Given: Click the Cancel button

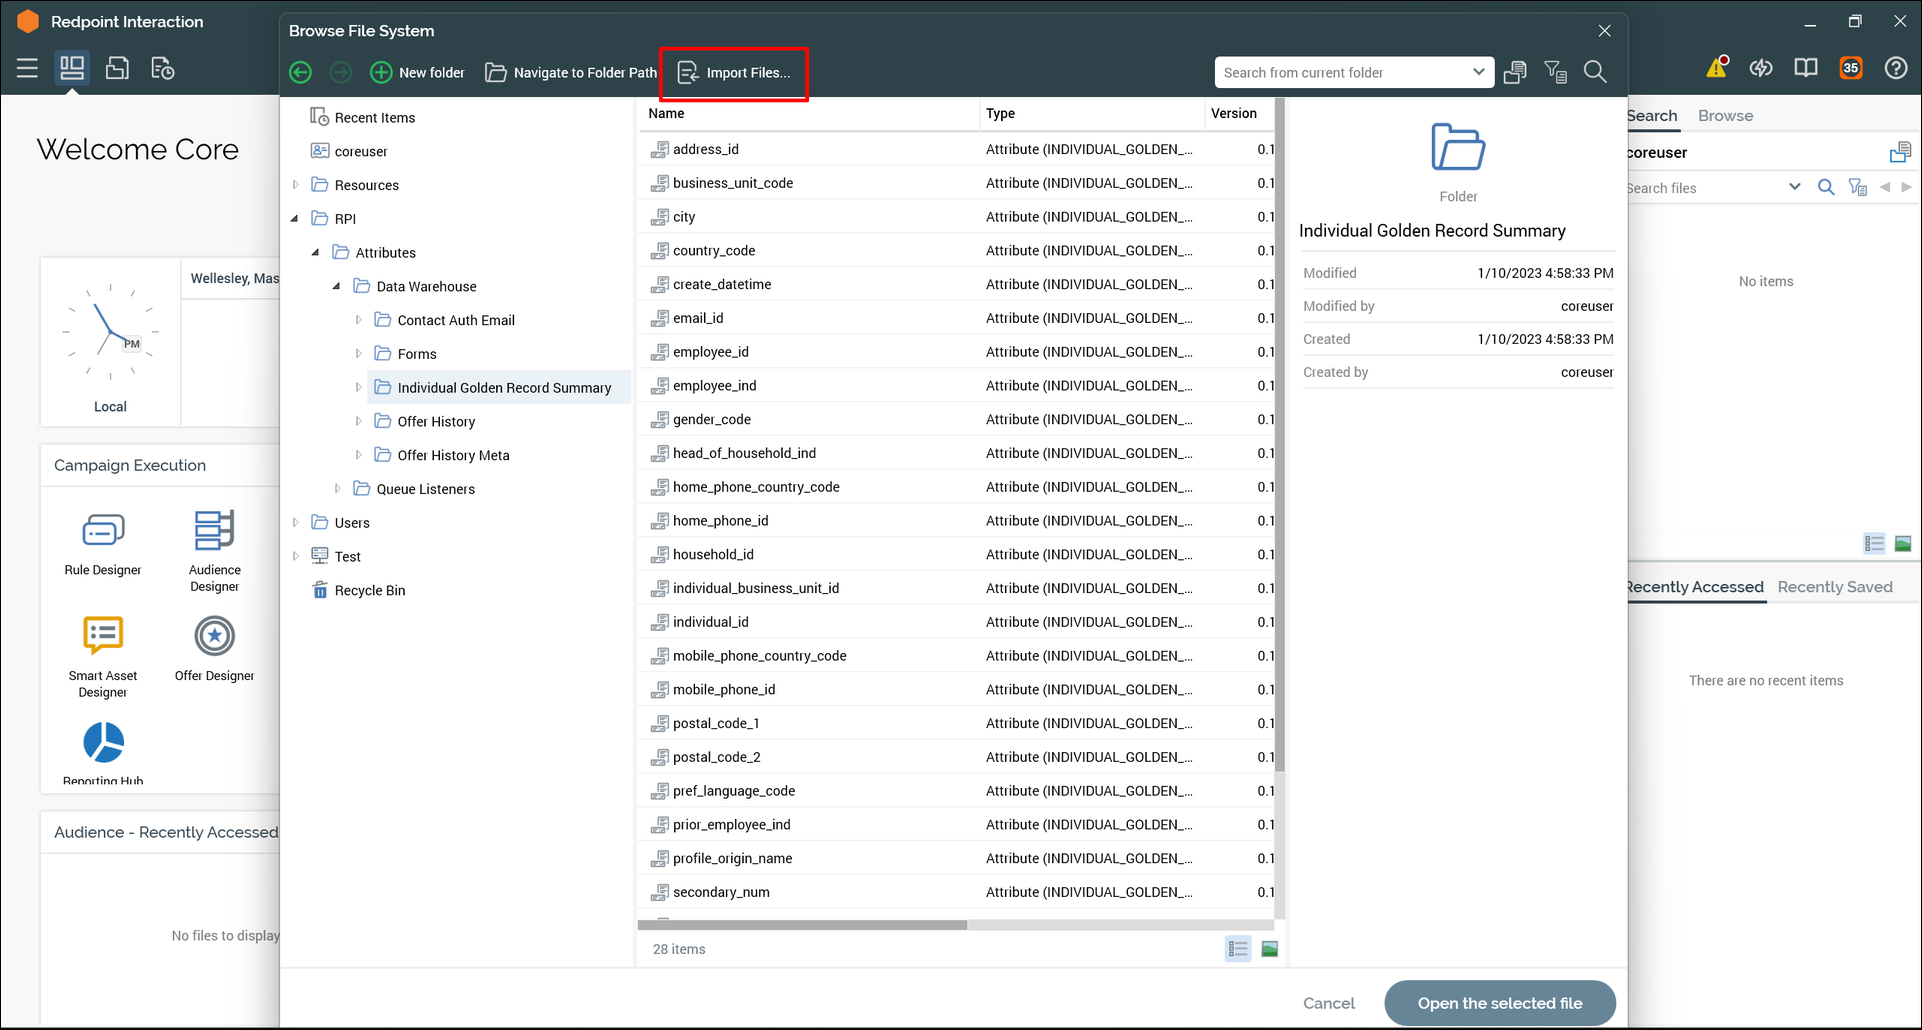Looking at the screenshot, I should coord(1328,1003).
